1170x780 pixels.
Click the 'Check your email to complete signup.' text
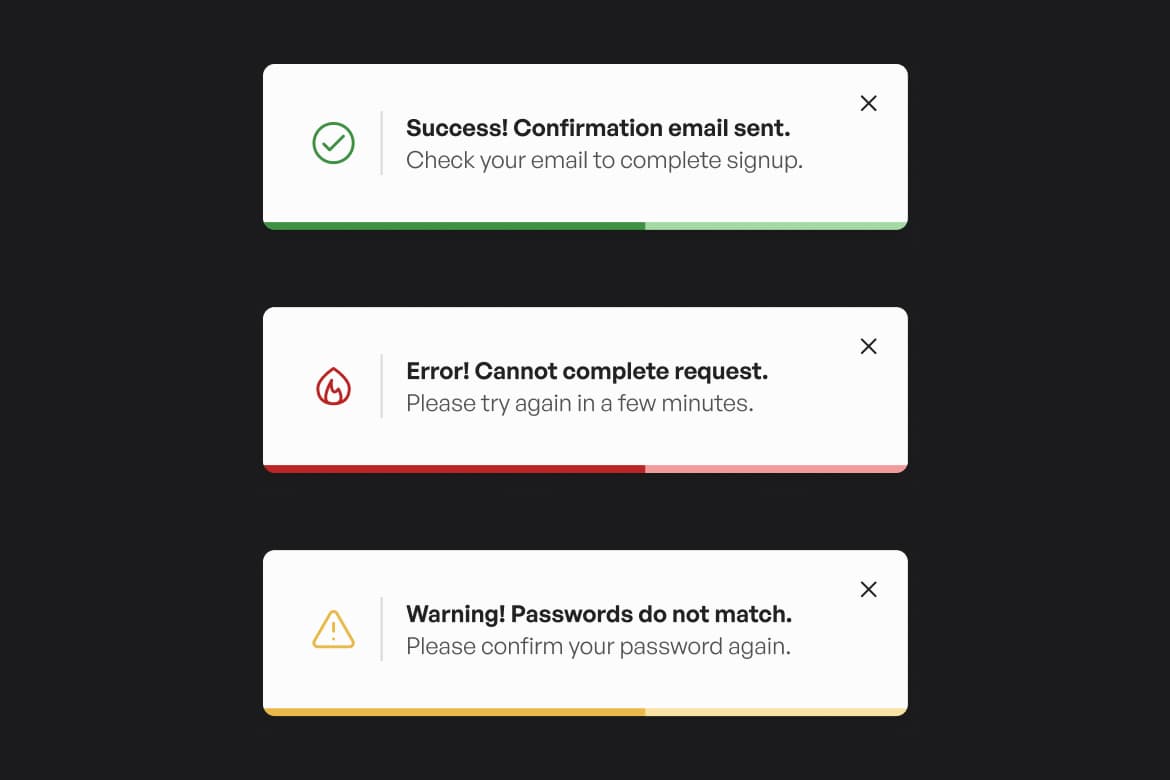point(604,160)
